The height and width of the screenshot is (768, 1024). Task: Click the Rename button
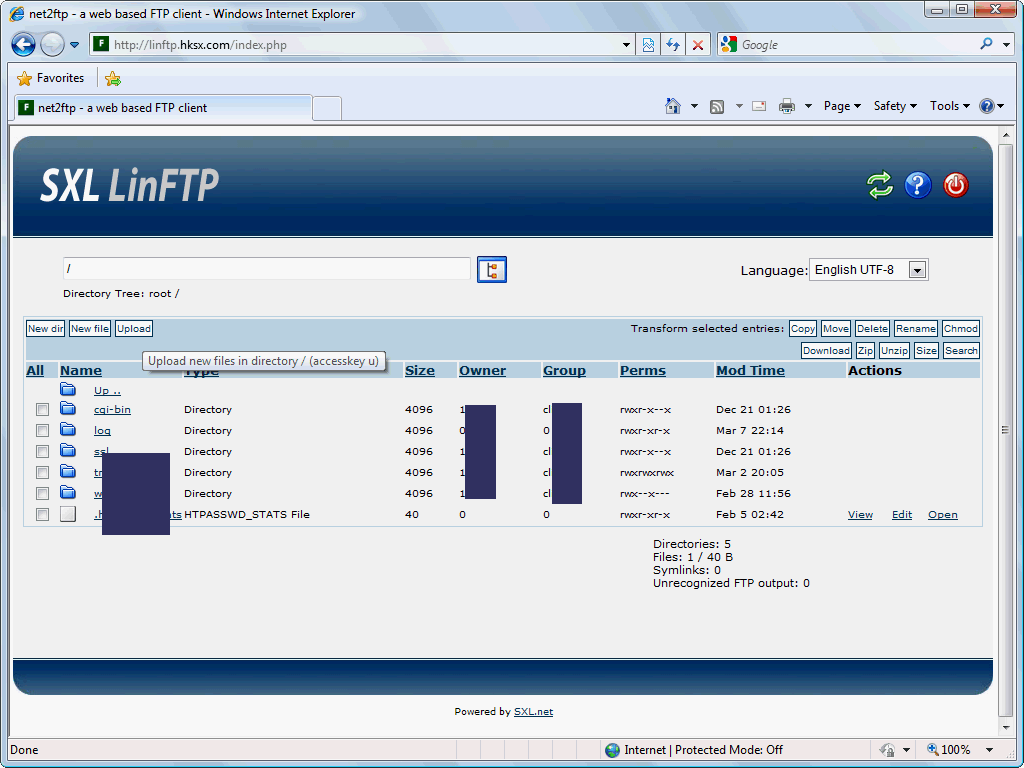tap(916, 328)
